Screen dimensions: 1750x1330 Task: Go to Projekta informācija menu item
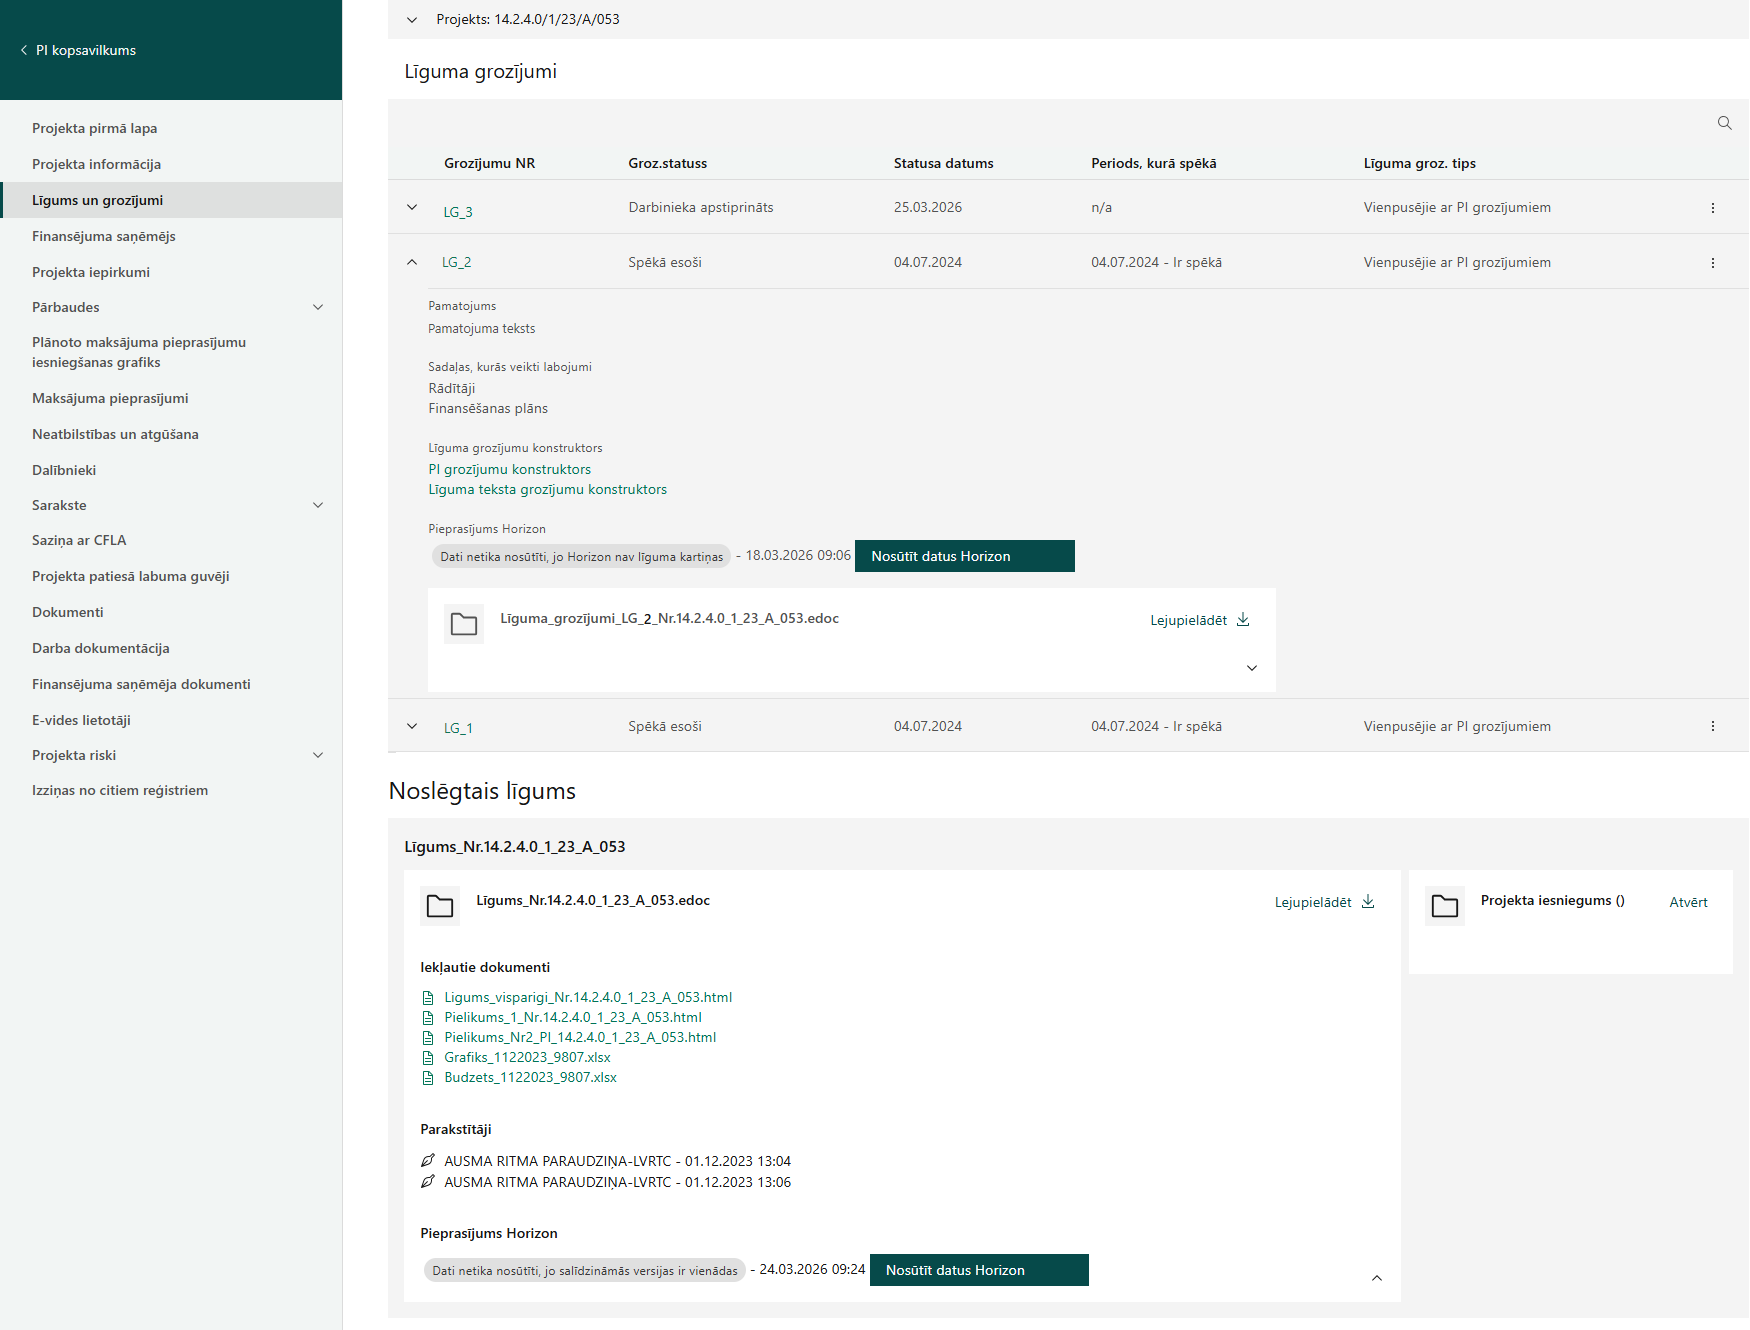96,164
